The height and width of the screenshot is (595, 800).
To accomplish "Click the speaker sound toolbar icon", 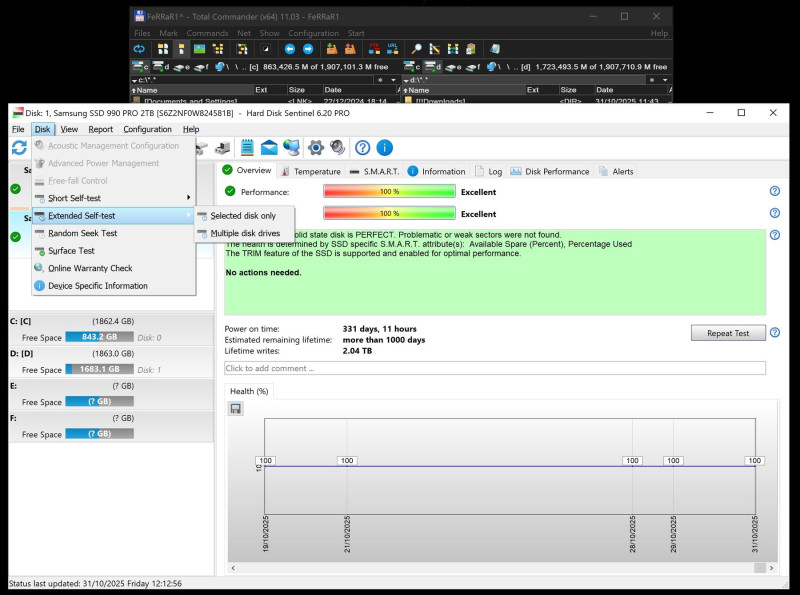I will pyautogui.click(x=338, y=148).
